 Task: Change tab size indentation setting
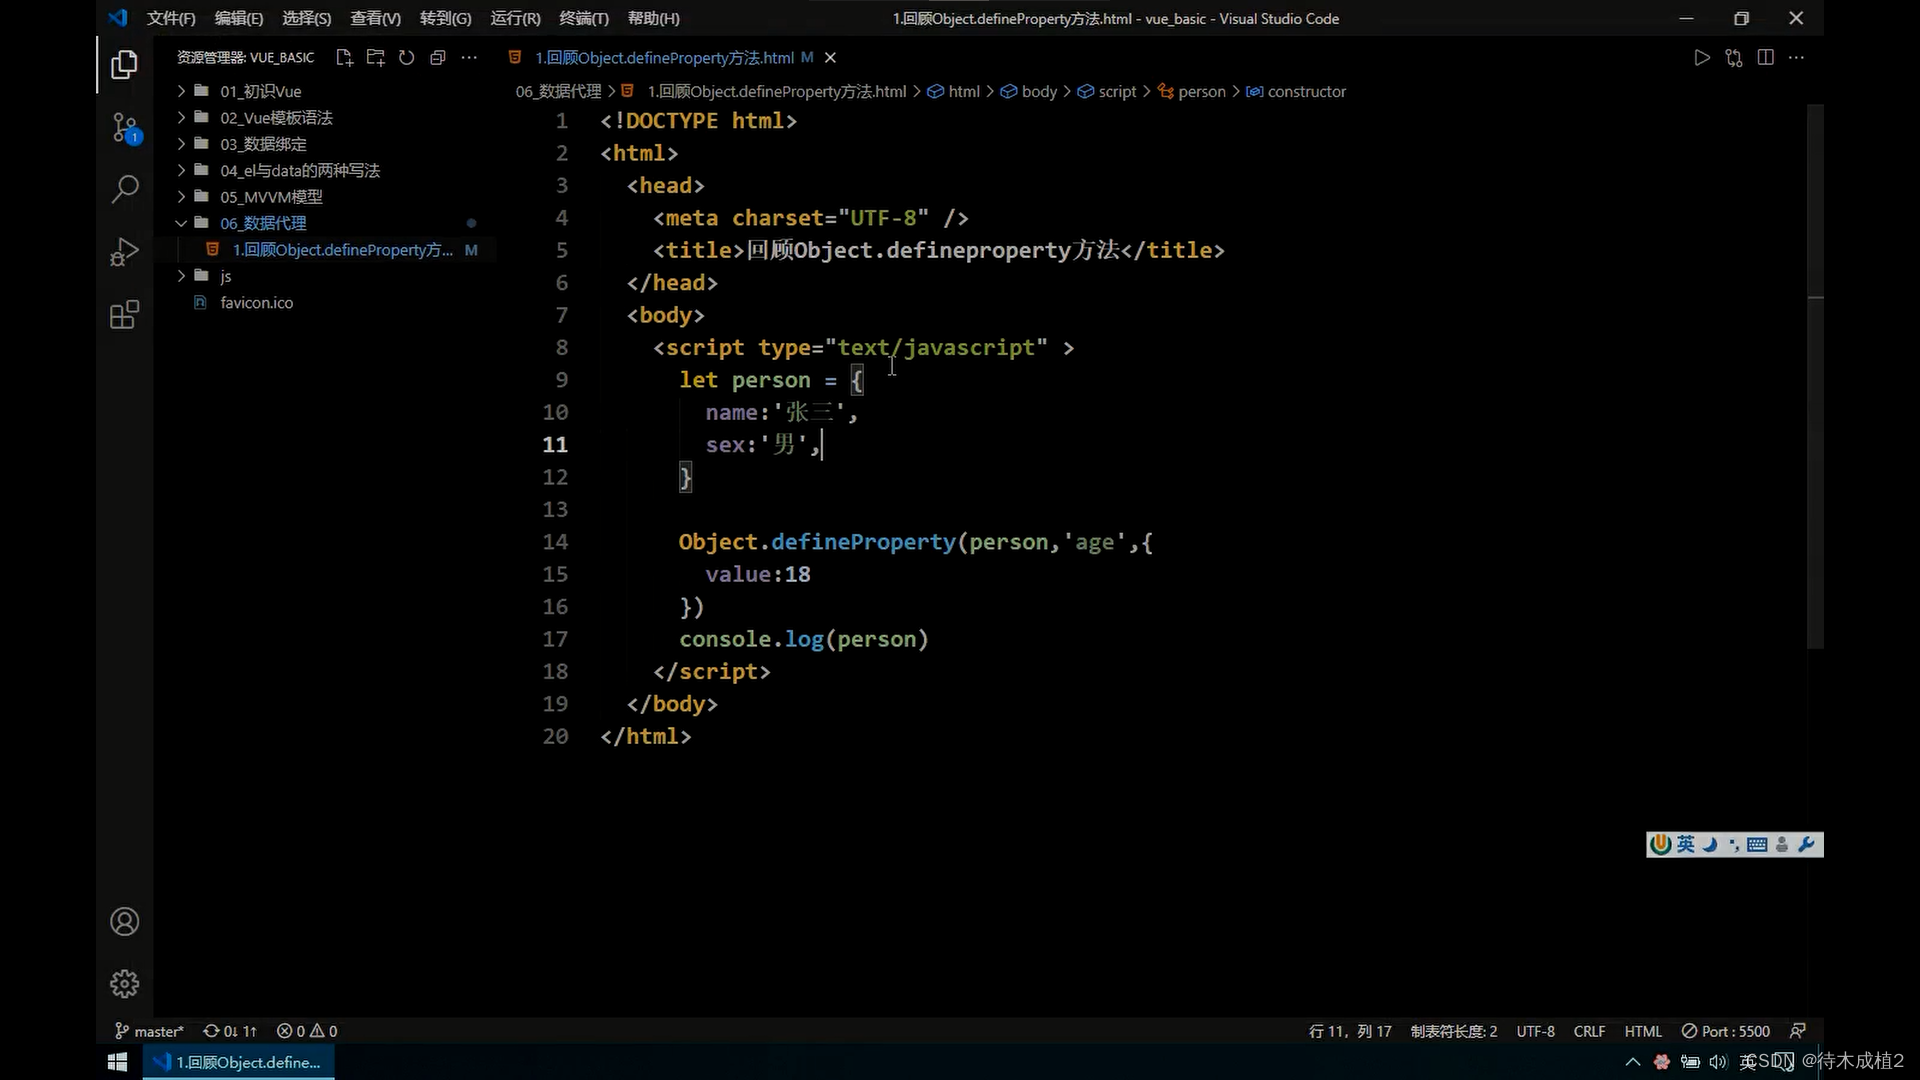point(1454,1031)
